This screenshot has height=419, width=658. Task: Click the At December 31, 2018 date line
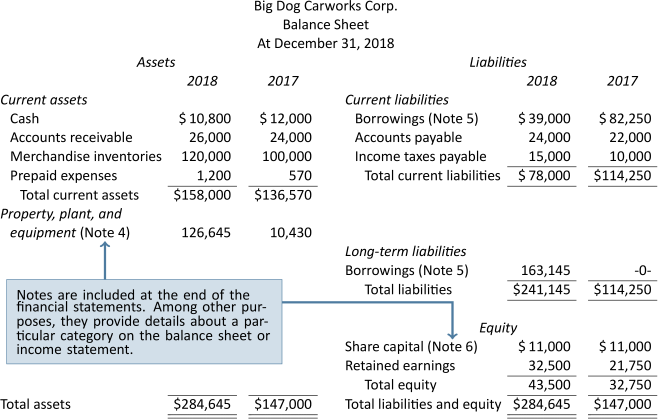point(326,43)
